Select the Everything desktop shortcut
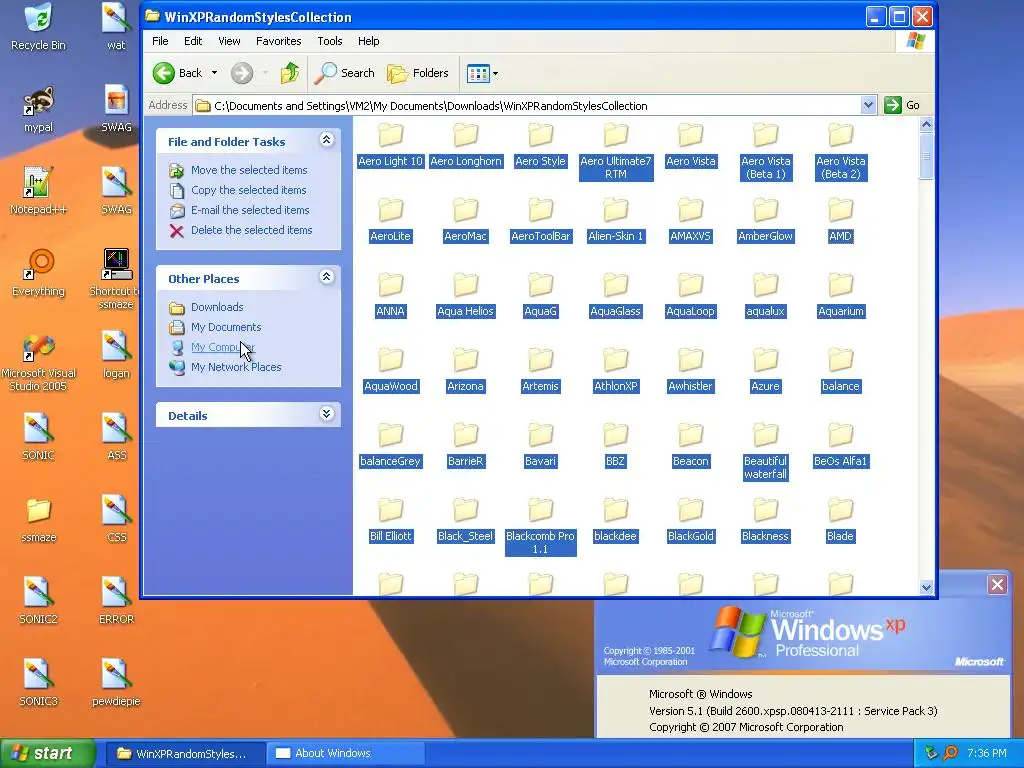Screen dimensions: 1024x768 pos(39,274)
